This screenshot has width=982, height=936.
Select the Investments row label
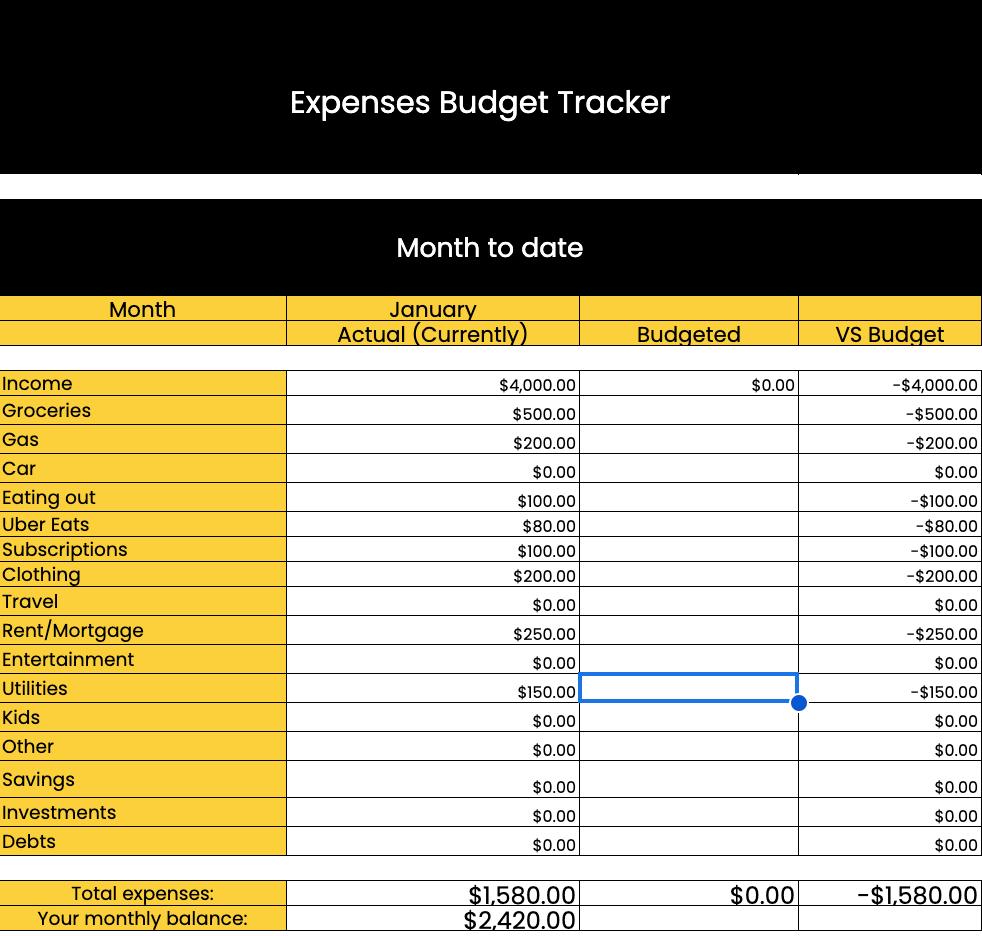click(x=143, y=812)
